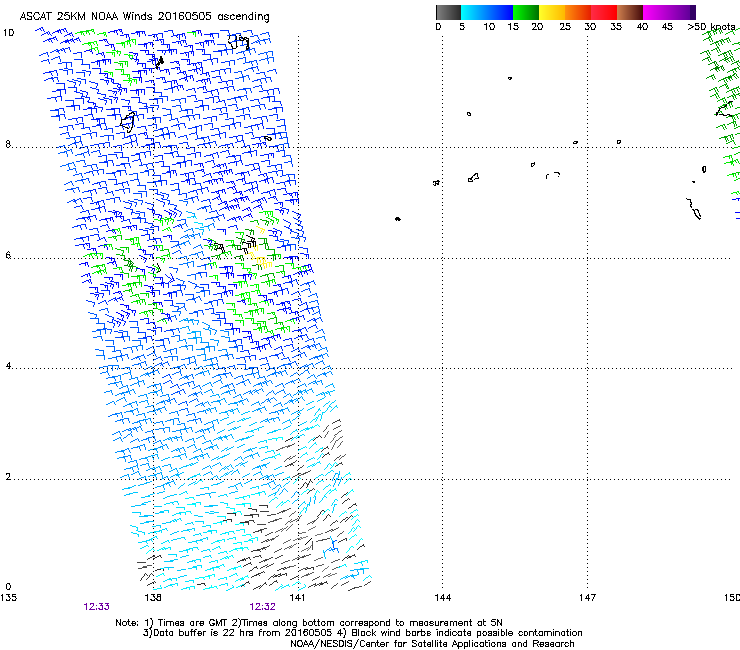This screenshot has width=740, height=650.
Task: Click the purple "12:33" time label
Action: pyautogui.click(x=96, y=607)
